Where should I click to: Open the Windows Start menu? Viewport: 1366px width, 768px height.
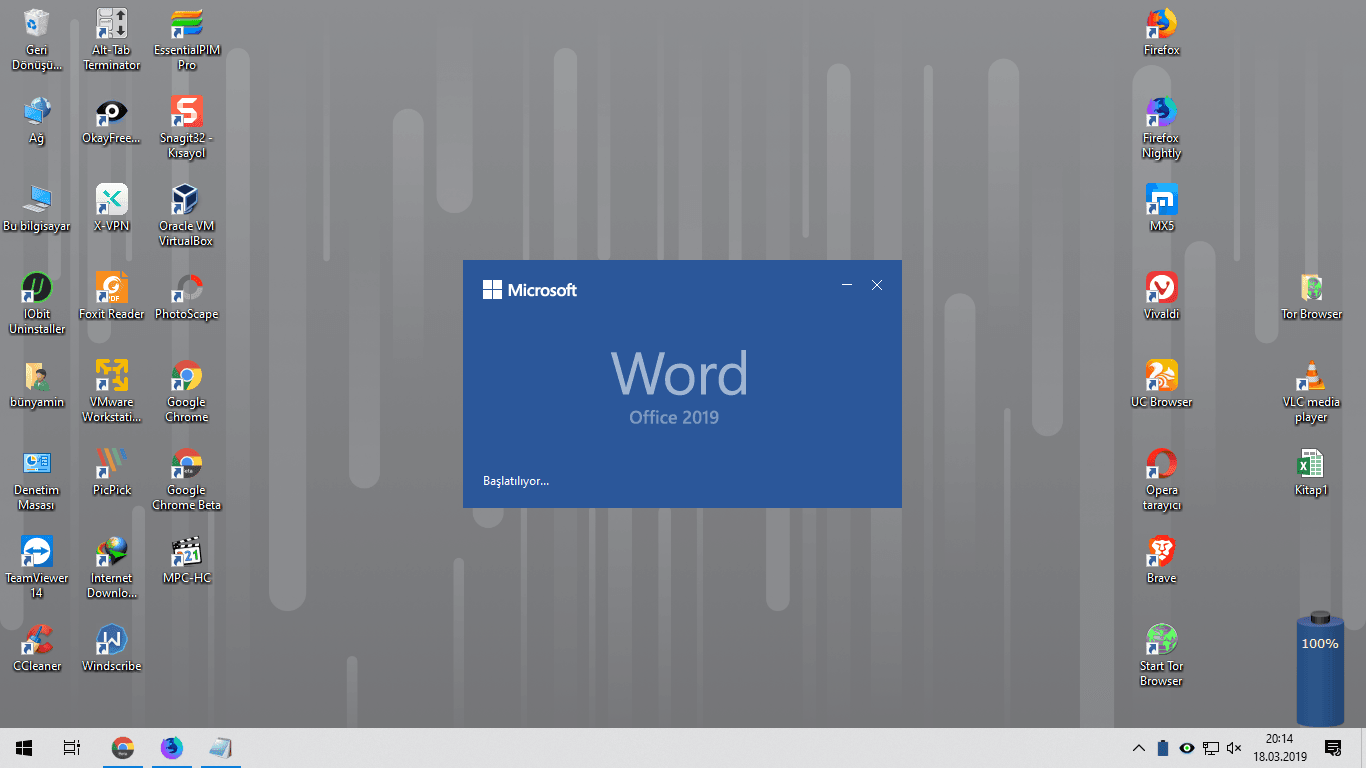(24, 748)
